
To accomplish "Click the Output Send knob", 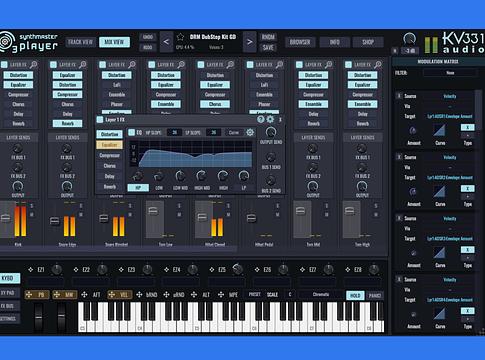I will [x=271, y=132].
